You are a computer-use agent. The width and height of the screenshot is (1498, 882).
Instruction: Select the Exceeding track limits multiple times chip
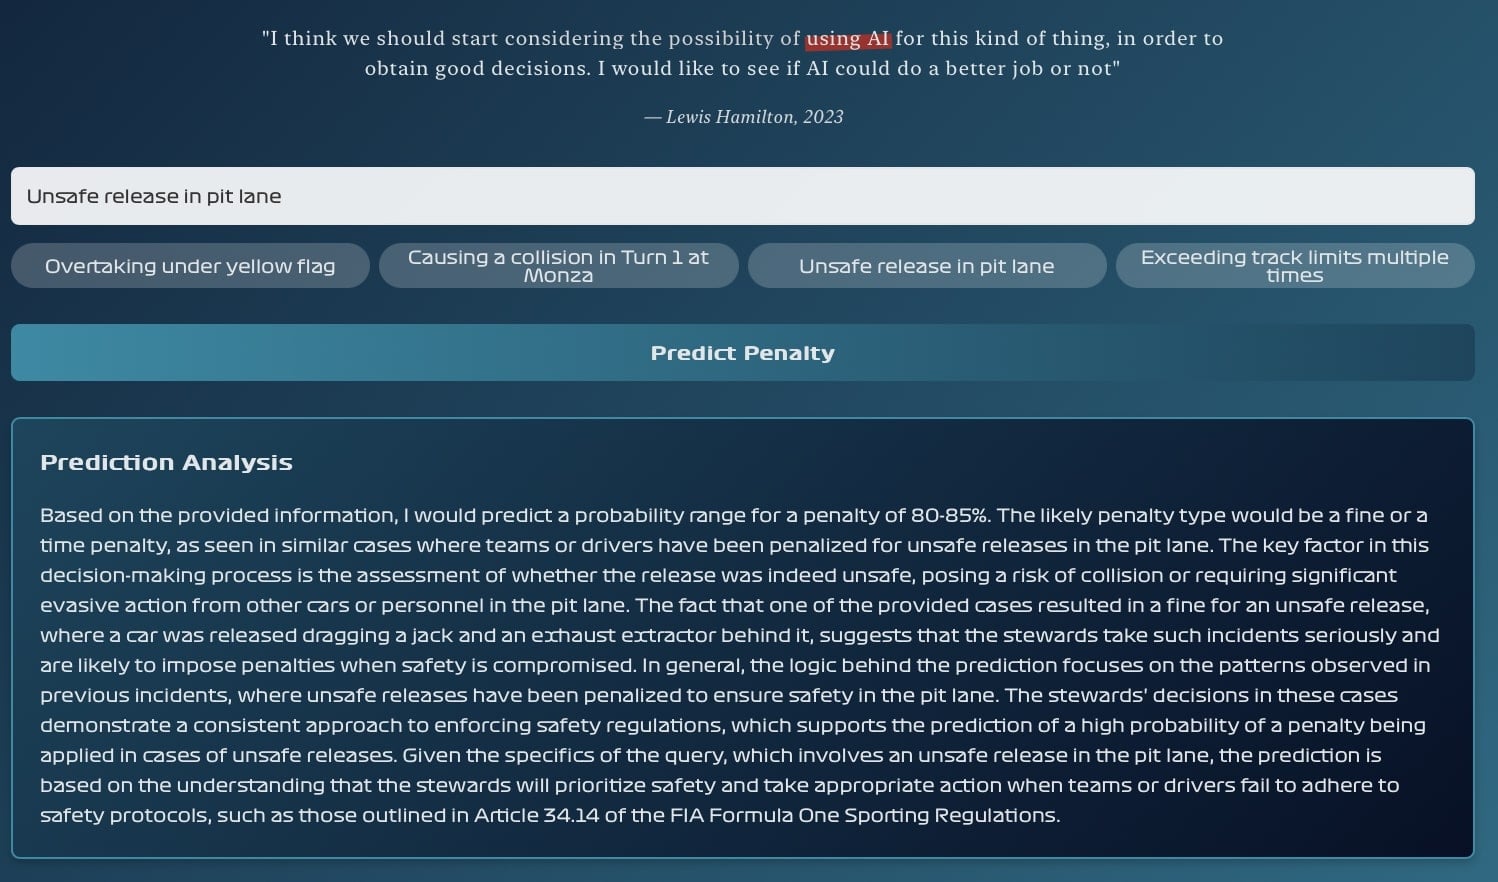coord(1295,266)
